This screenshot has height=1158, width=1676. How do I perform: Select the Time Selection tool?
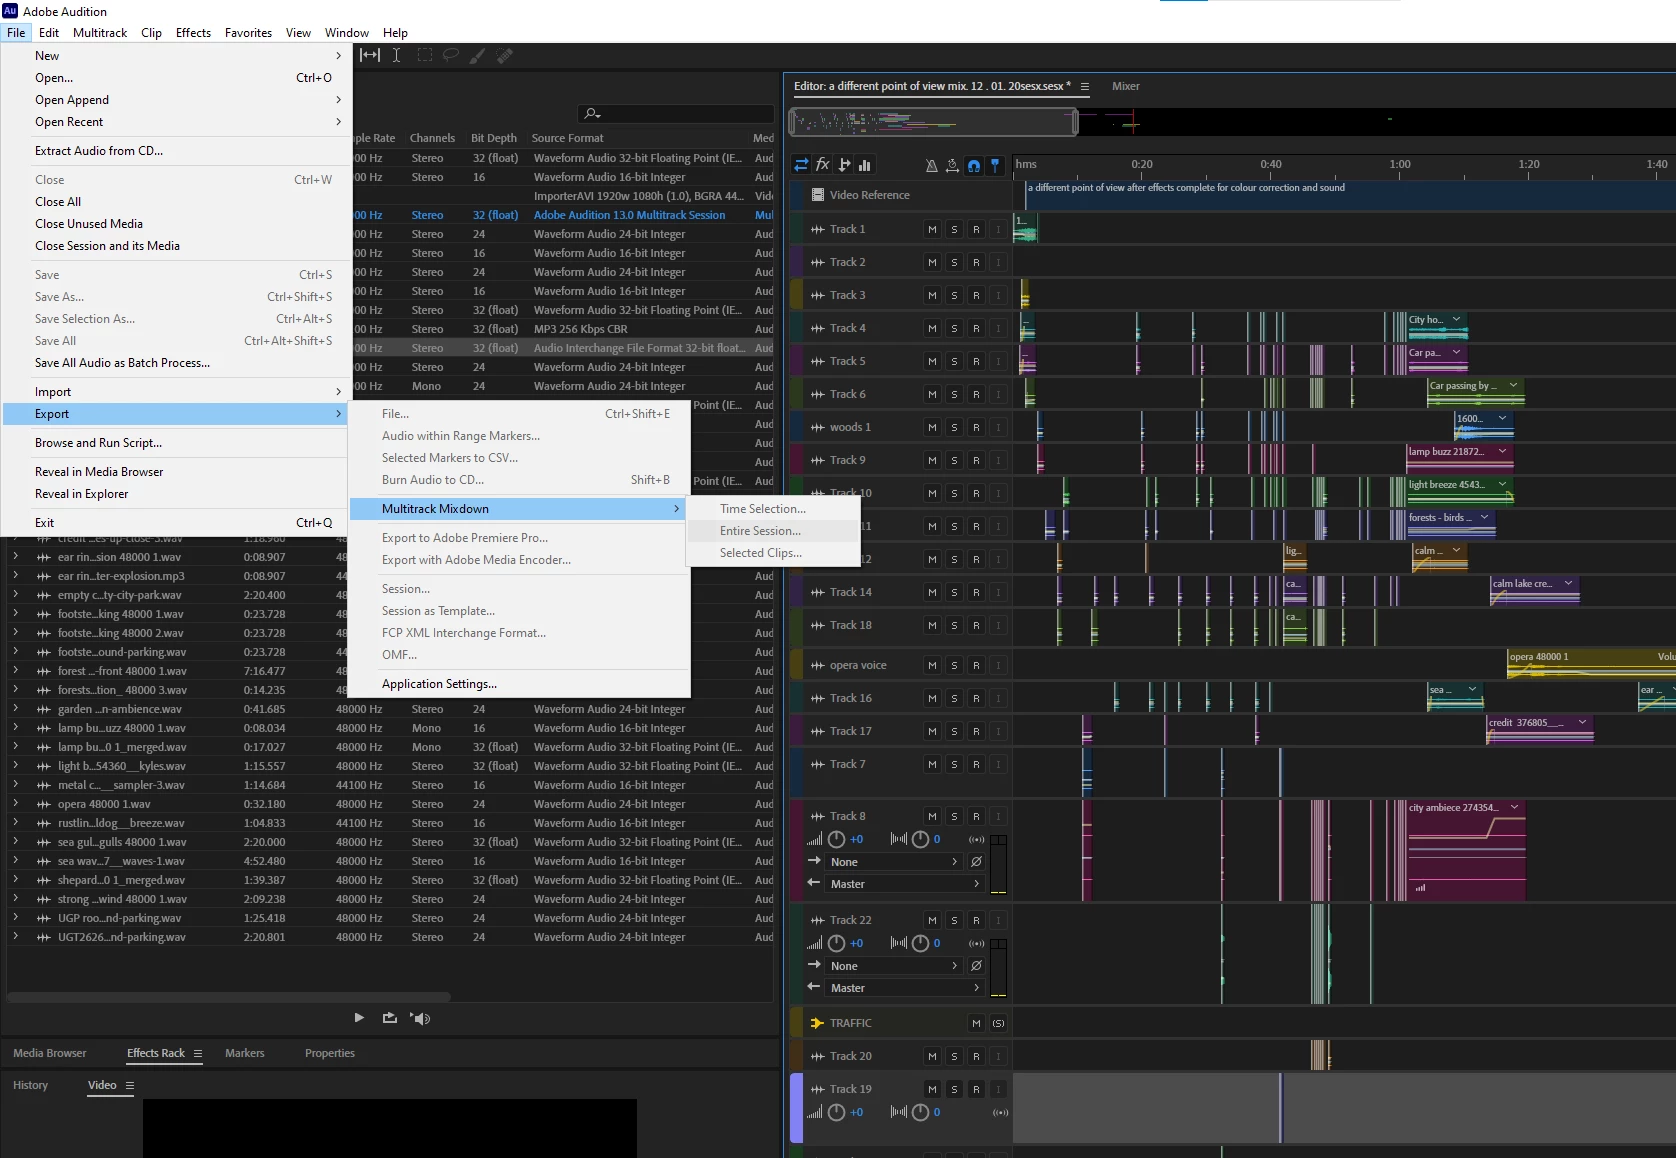[396, 55]
